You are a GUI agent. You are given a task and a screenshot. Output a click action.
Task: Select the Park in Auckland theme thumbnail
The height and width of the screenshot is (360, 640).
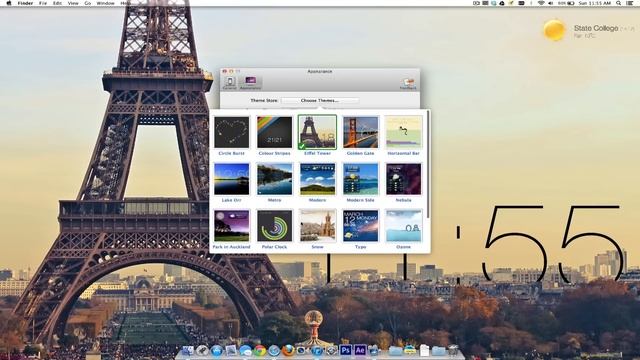[x=231, y=226]
